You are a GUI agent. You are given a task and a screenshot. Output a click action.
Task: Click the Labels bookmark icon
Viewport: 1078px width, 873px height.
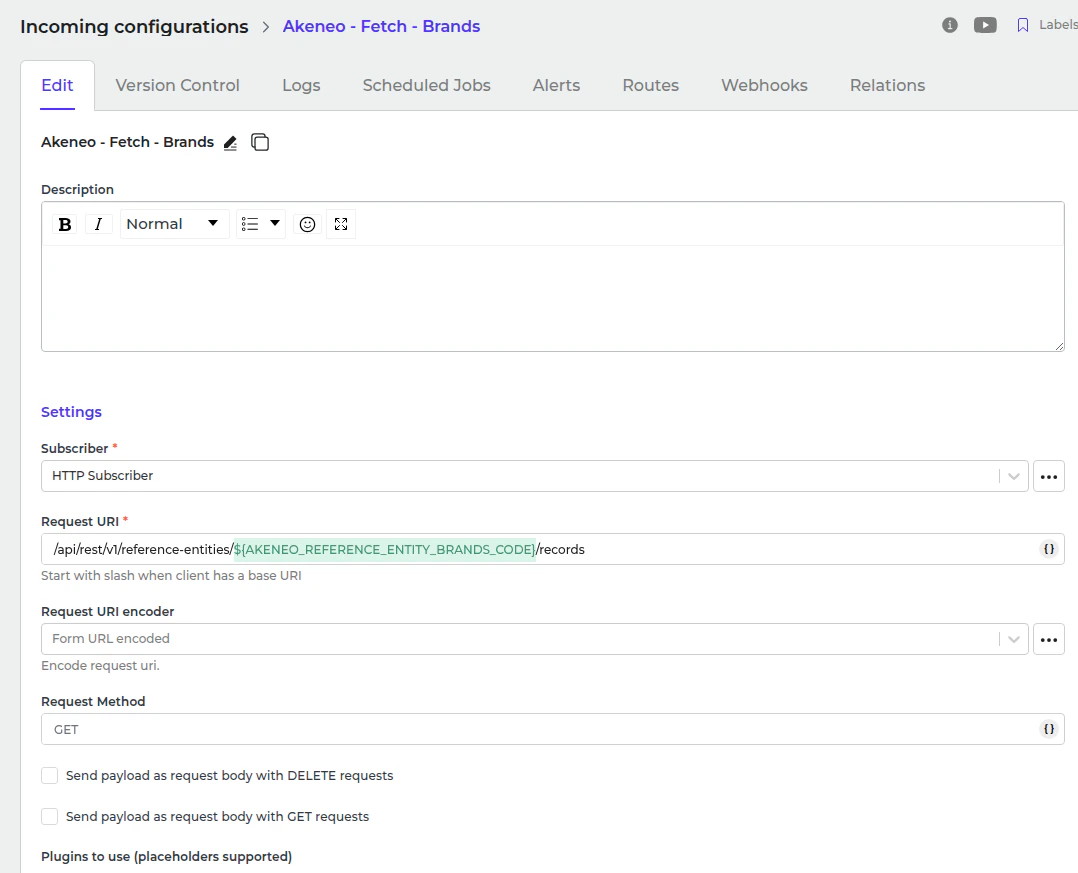(1023, 25)
